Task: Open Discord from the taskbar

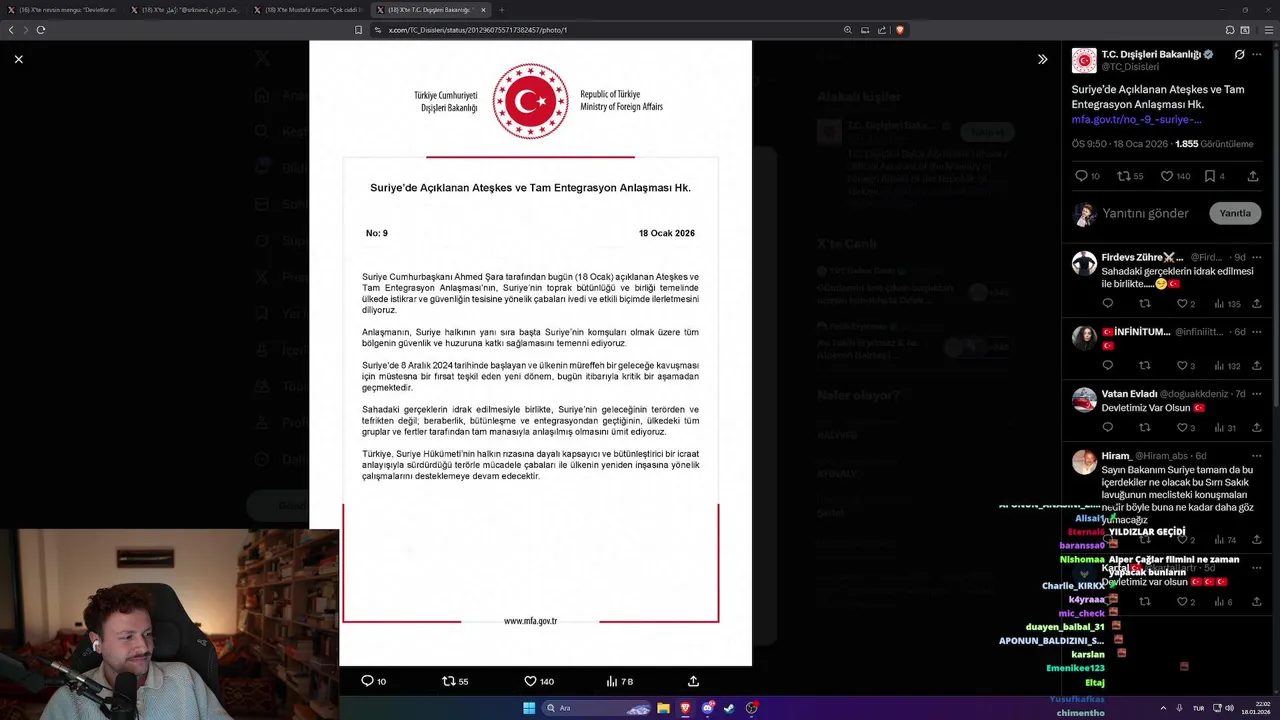Action: 707,708
